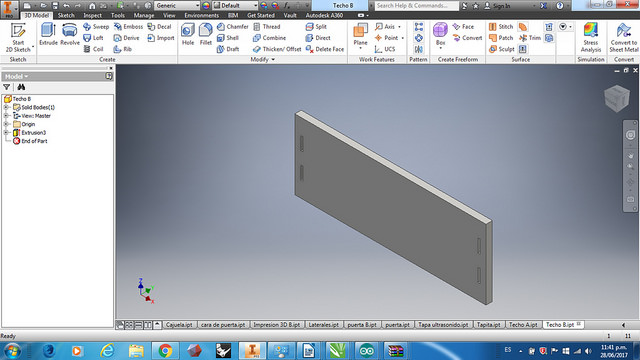Select the Rib tool
640x360 pixels.
pyautogui.click(x=123, y=49)
